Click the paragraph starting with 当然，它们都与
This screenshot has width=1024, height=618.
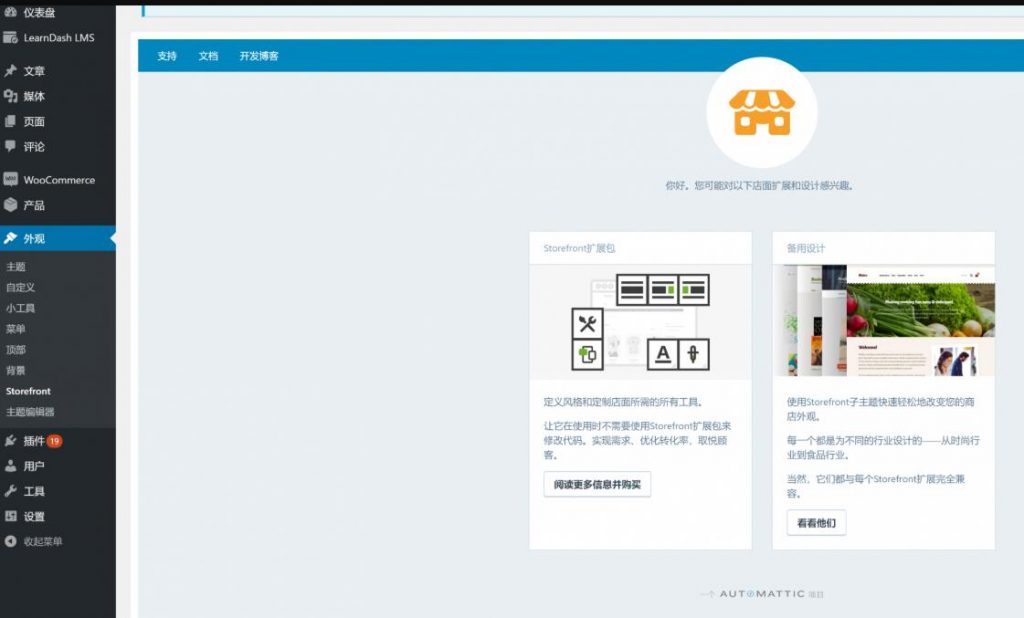pos(876,486)
